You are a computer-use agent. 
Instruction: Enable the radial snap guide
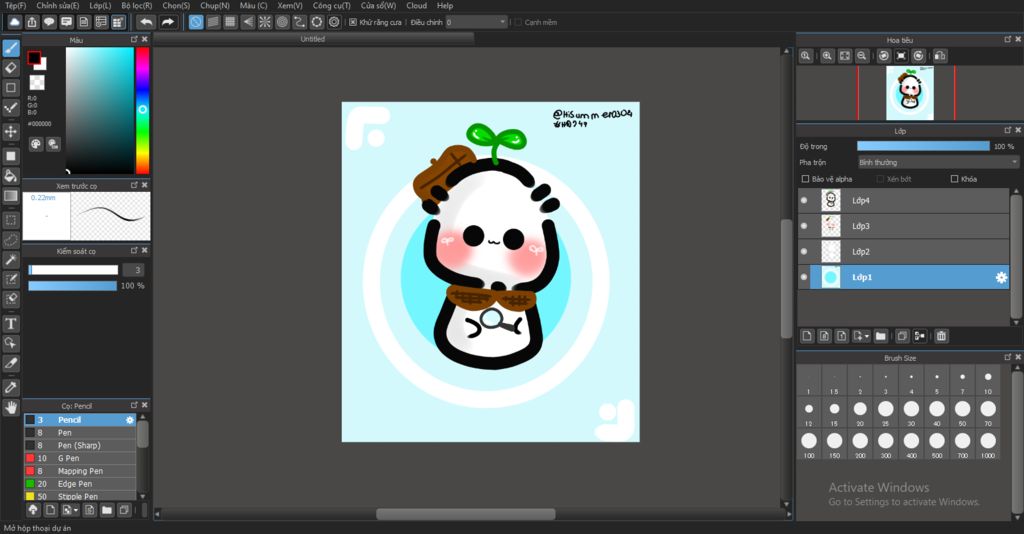(x=265, y=22)
